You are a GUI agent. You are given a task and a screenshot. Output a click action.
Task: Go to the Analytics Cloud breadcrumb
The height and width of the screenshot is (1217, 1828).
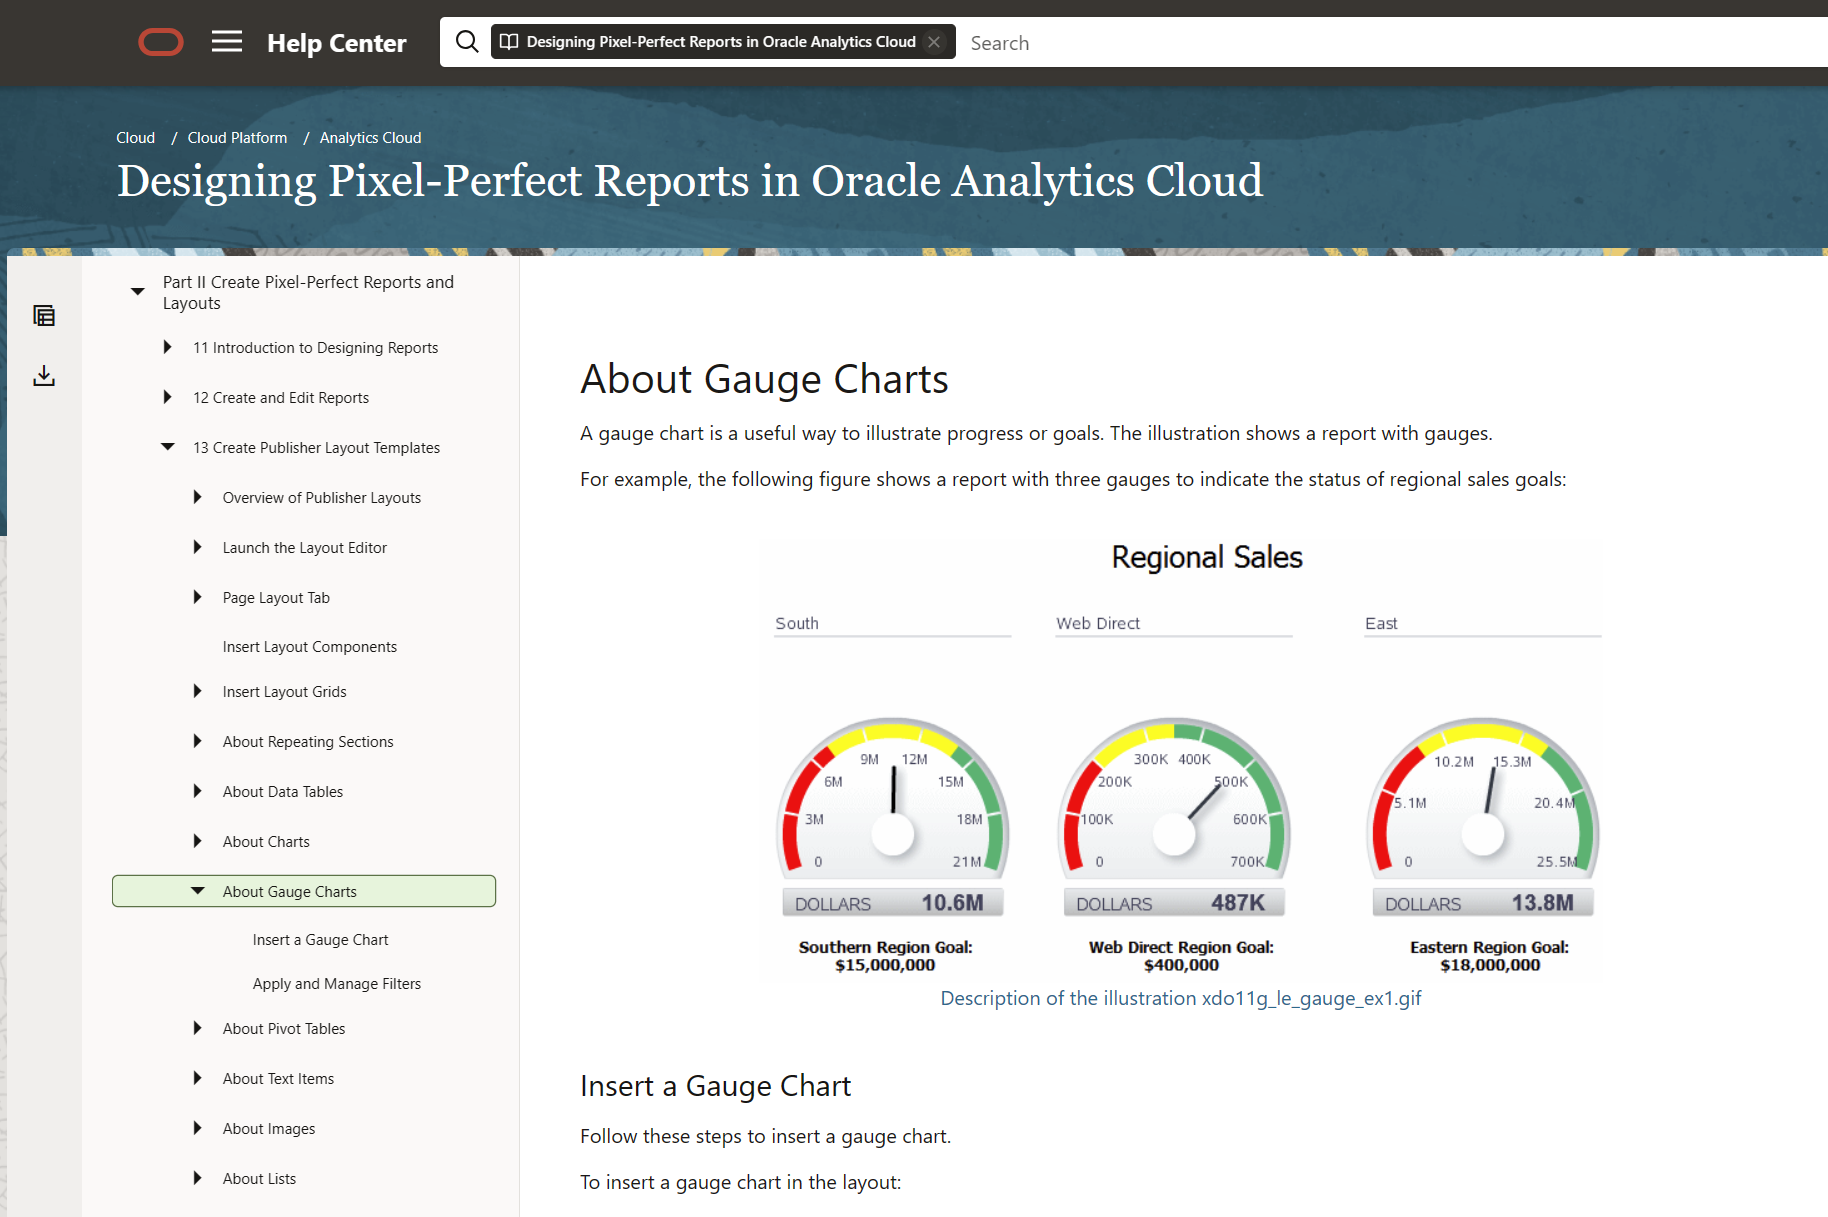coord(370,138)
